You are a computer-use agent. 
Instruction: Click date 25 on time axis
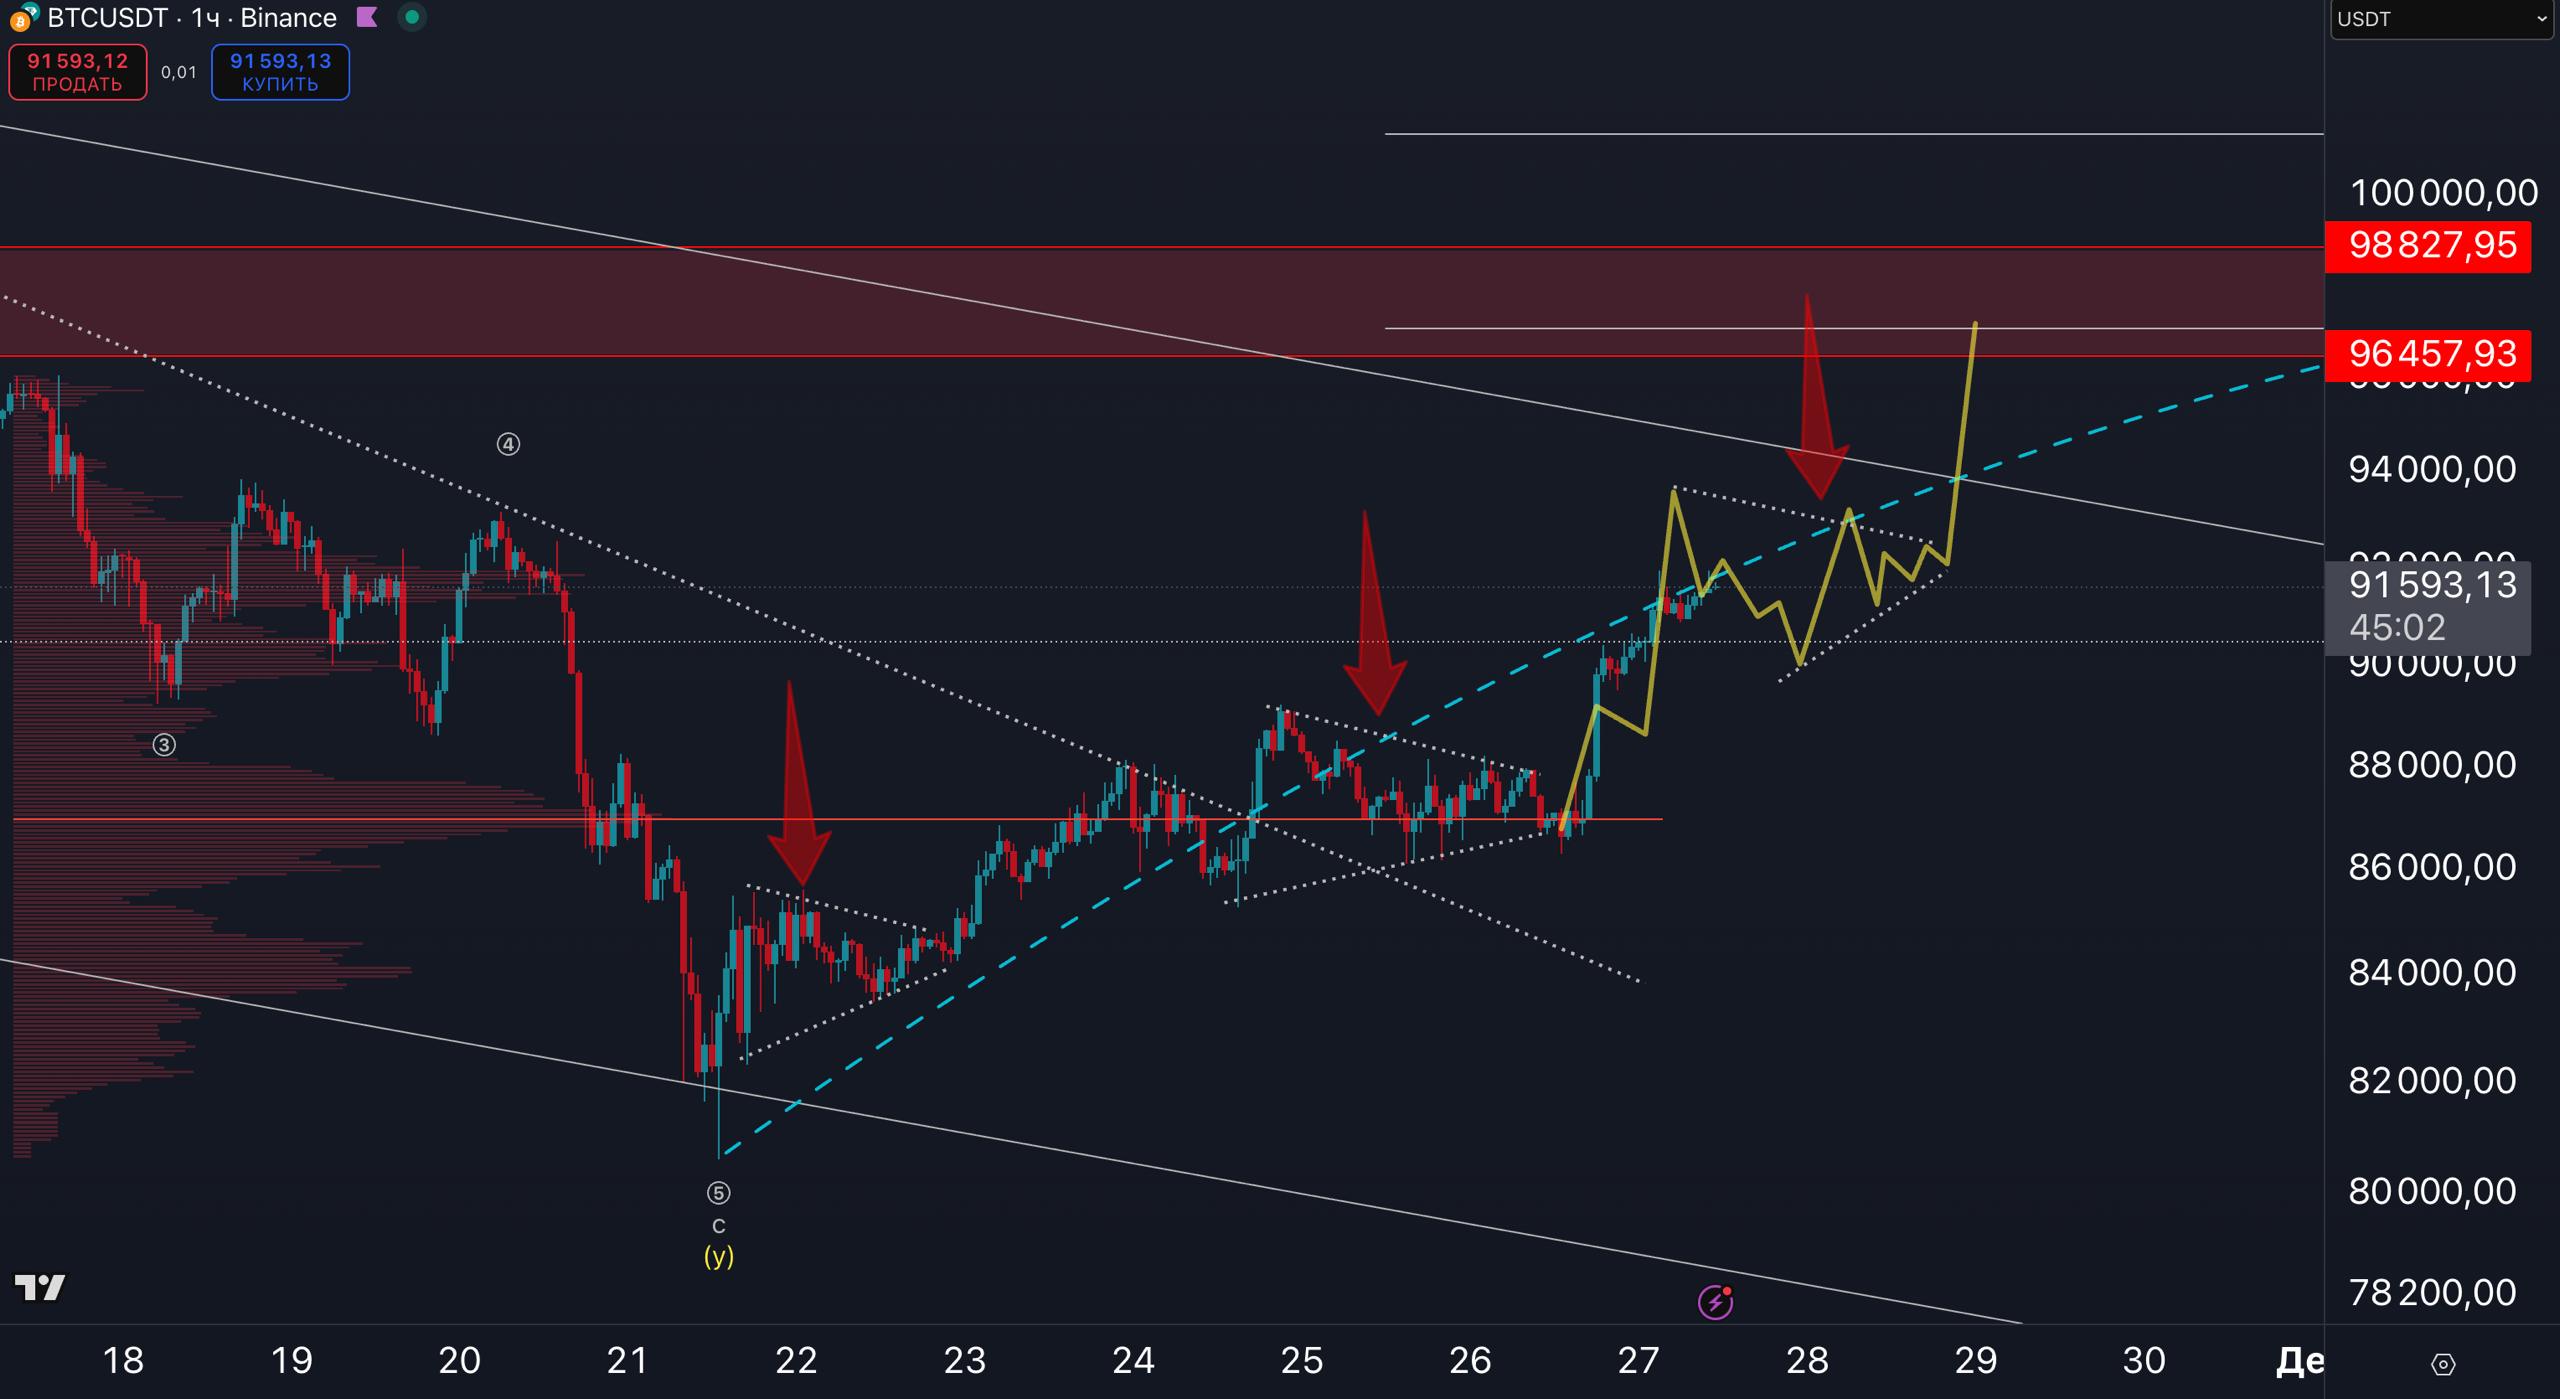tap(1301, 1360)
